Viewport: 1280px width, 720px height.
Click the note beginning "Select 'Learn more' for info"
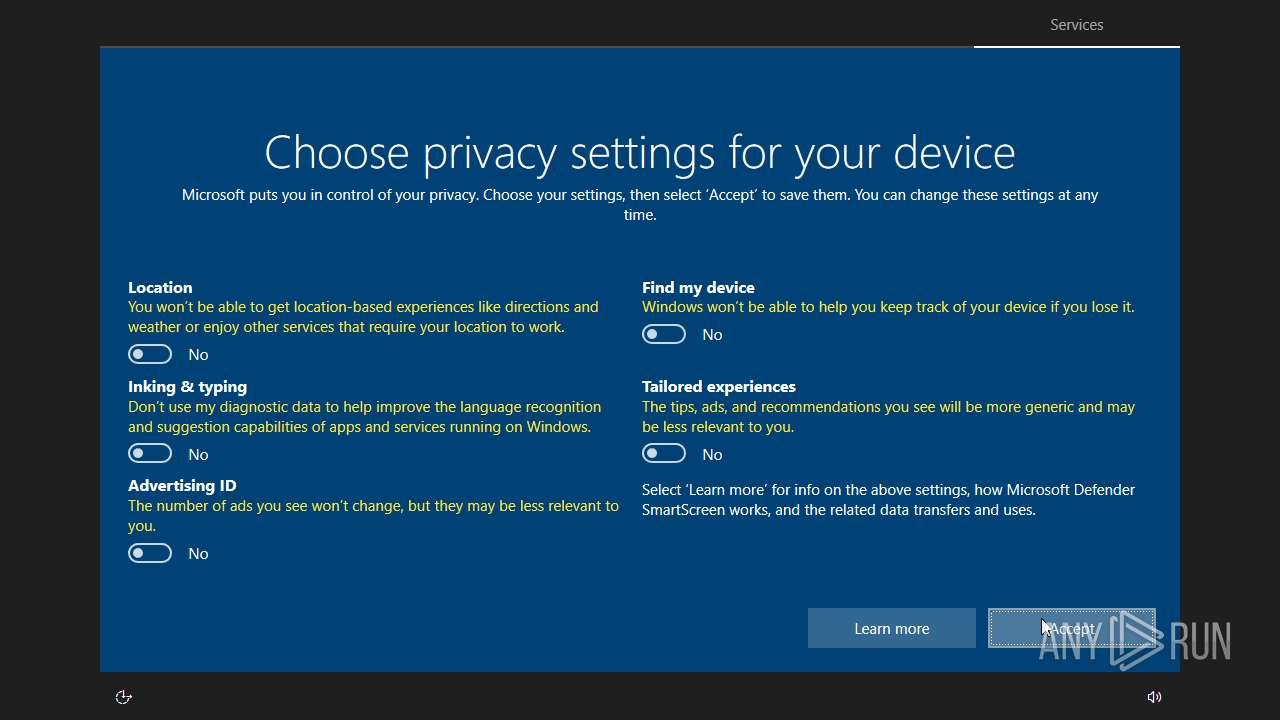click(x=888, y=500)
